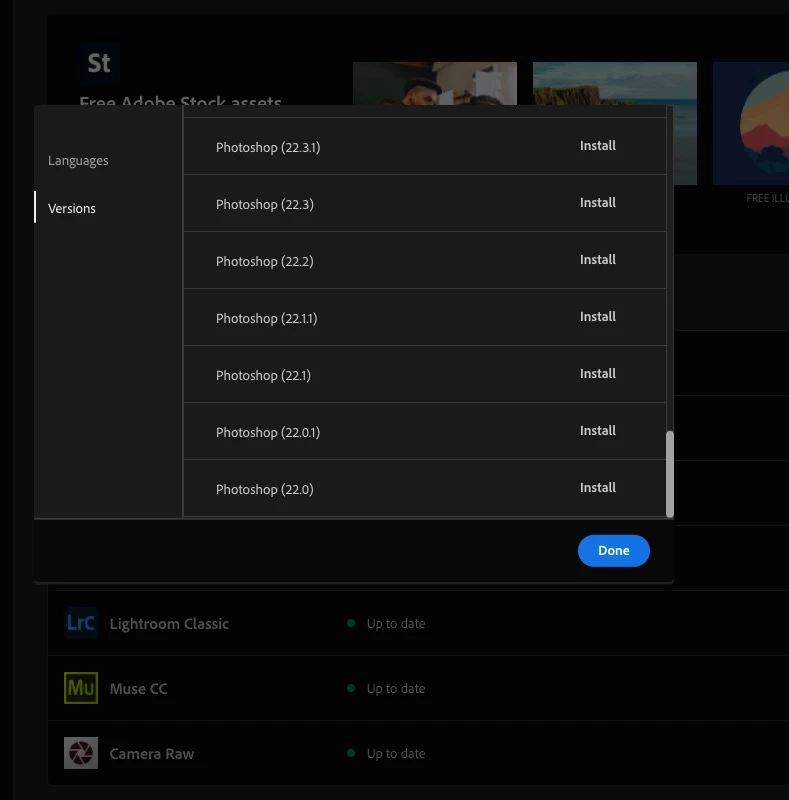
Task: Install Photoshop version 22.3.1
Action: 598,146
